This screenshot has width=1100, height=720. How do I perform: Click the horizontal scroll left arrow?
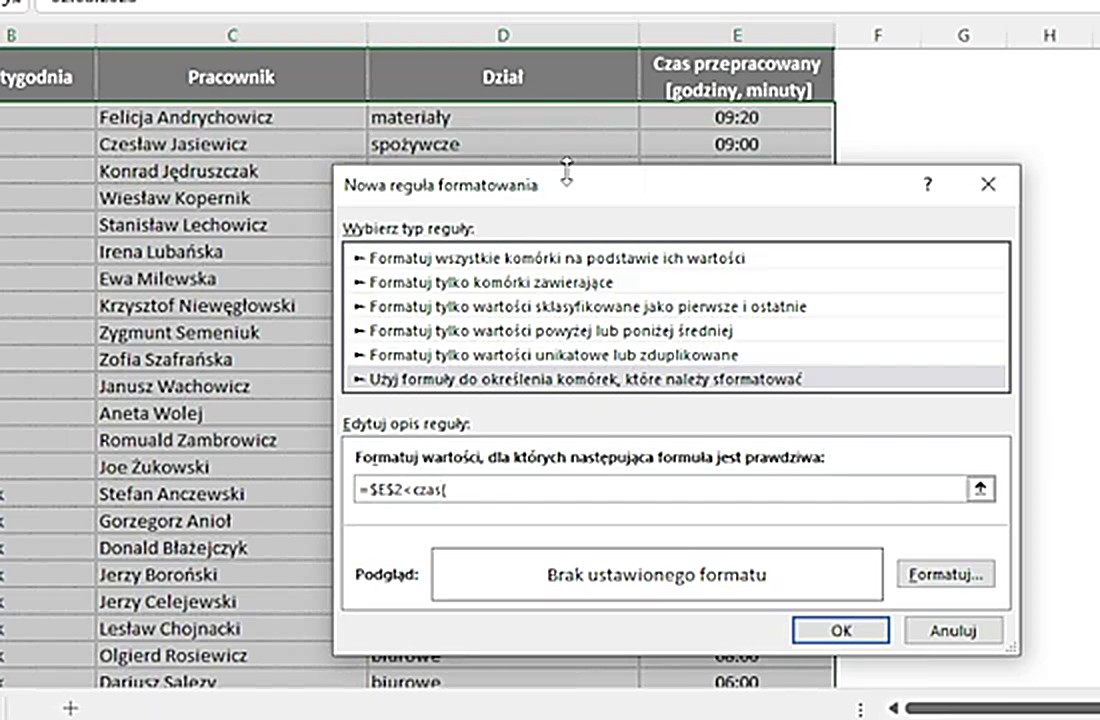pos(895,707)
